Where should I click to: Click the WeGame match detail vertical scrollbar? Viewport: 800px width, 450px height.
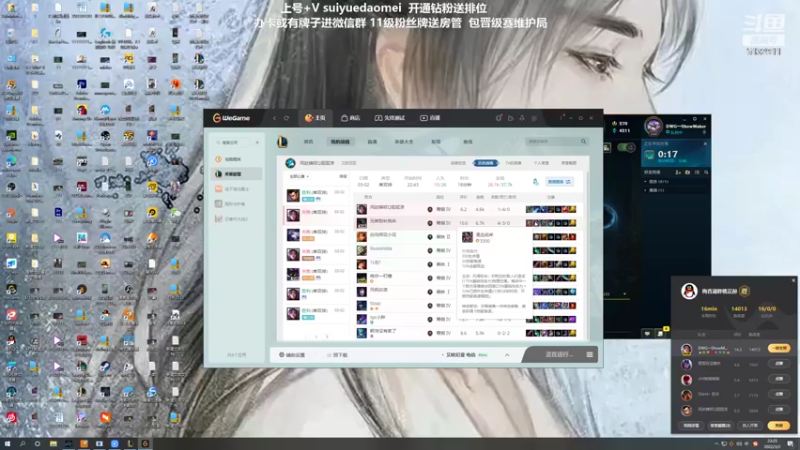click(x=587, y=255)
